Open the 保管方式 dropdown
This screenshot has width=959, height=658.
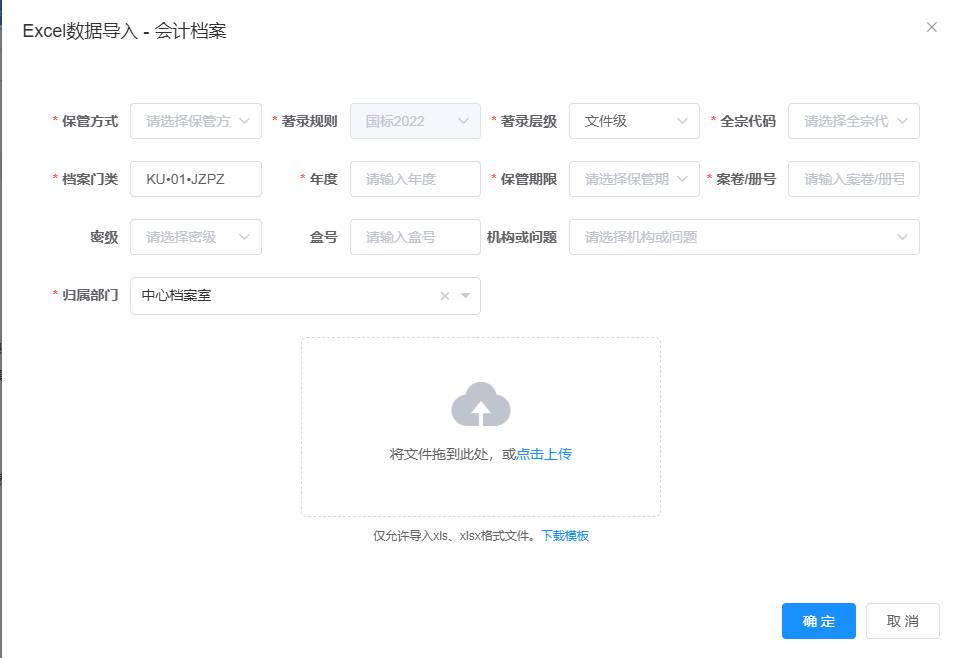pyautogui.click(x=196, y=121)
